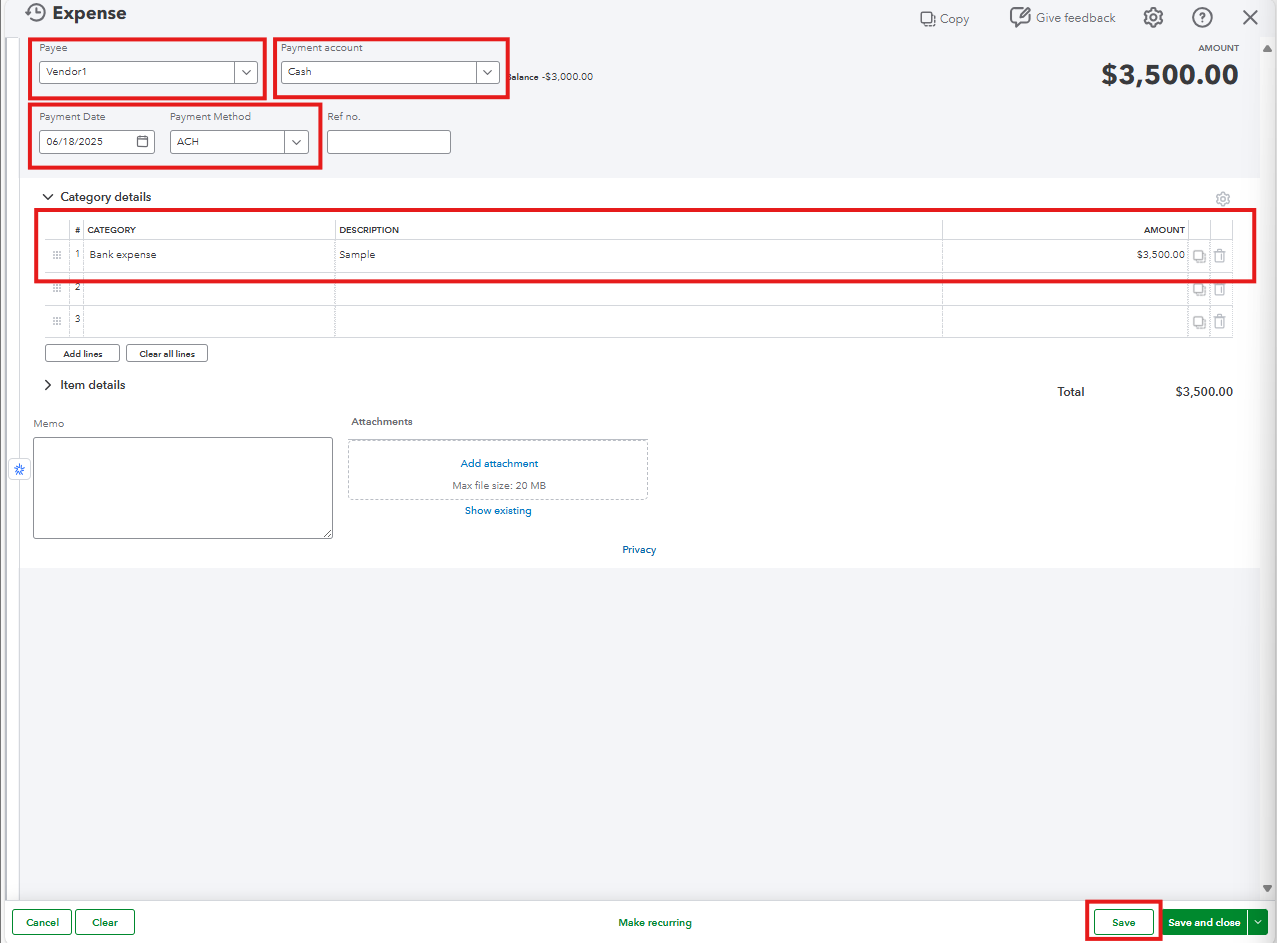The image size is (1277, 943).
Task: Click the drag handle of line 3
Action: coord(57,321)
